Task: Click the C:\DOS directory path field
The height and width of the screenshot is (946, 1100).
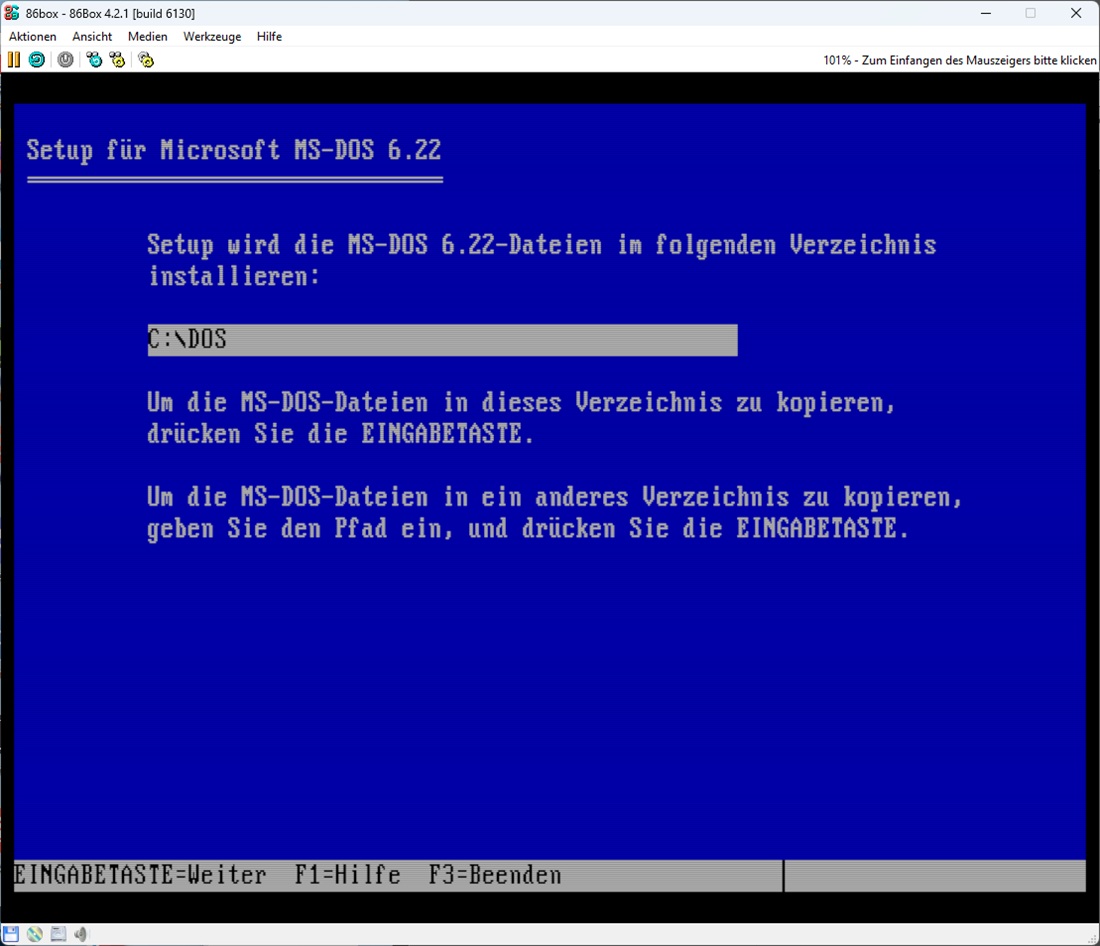Action: [442, 340]
